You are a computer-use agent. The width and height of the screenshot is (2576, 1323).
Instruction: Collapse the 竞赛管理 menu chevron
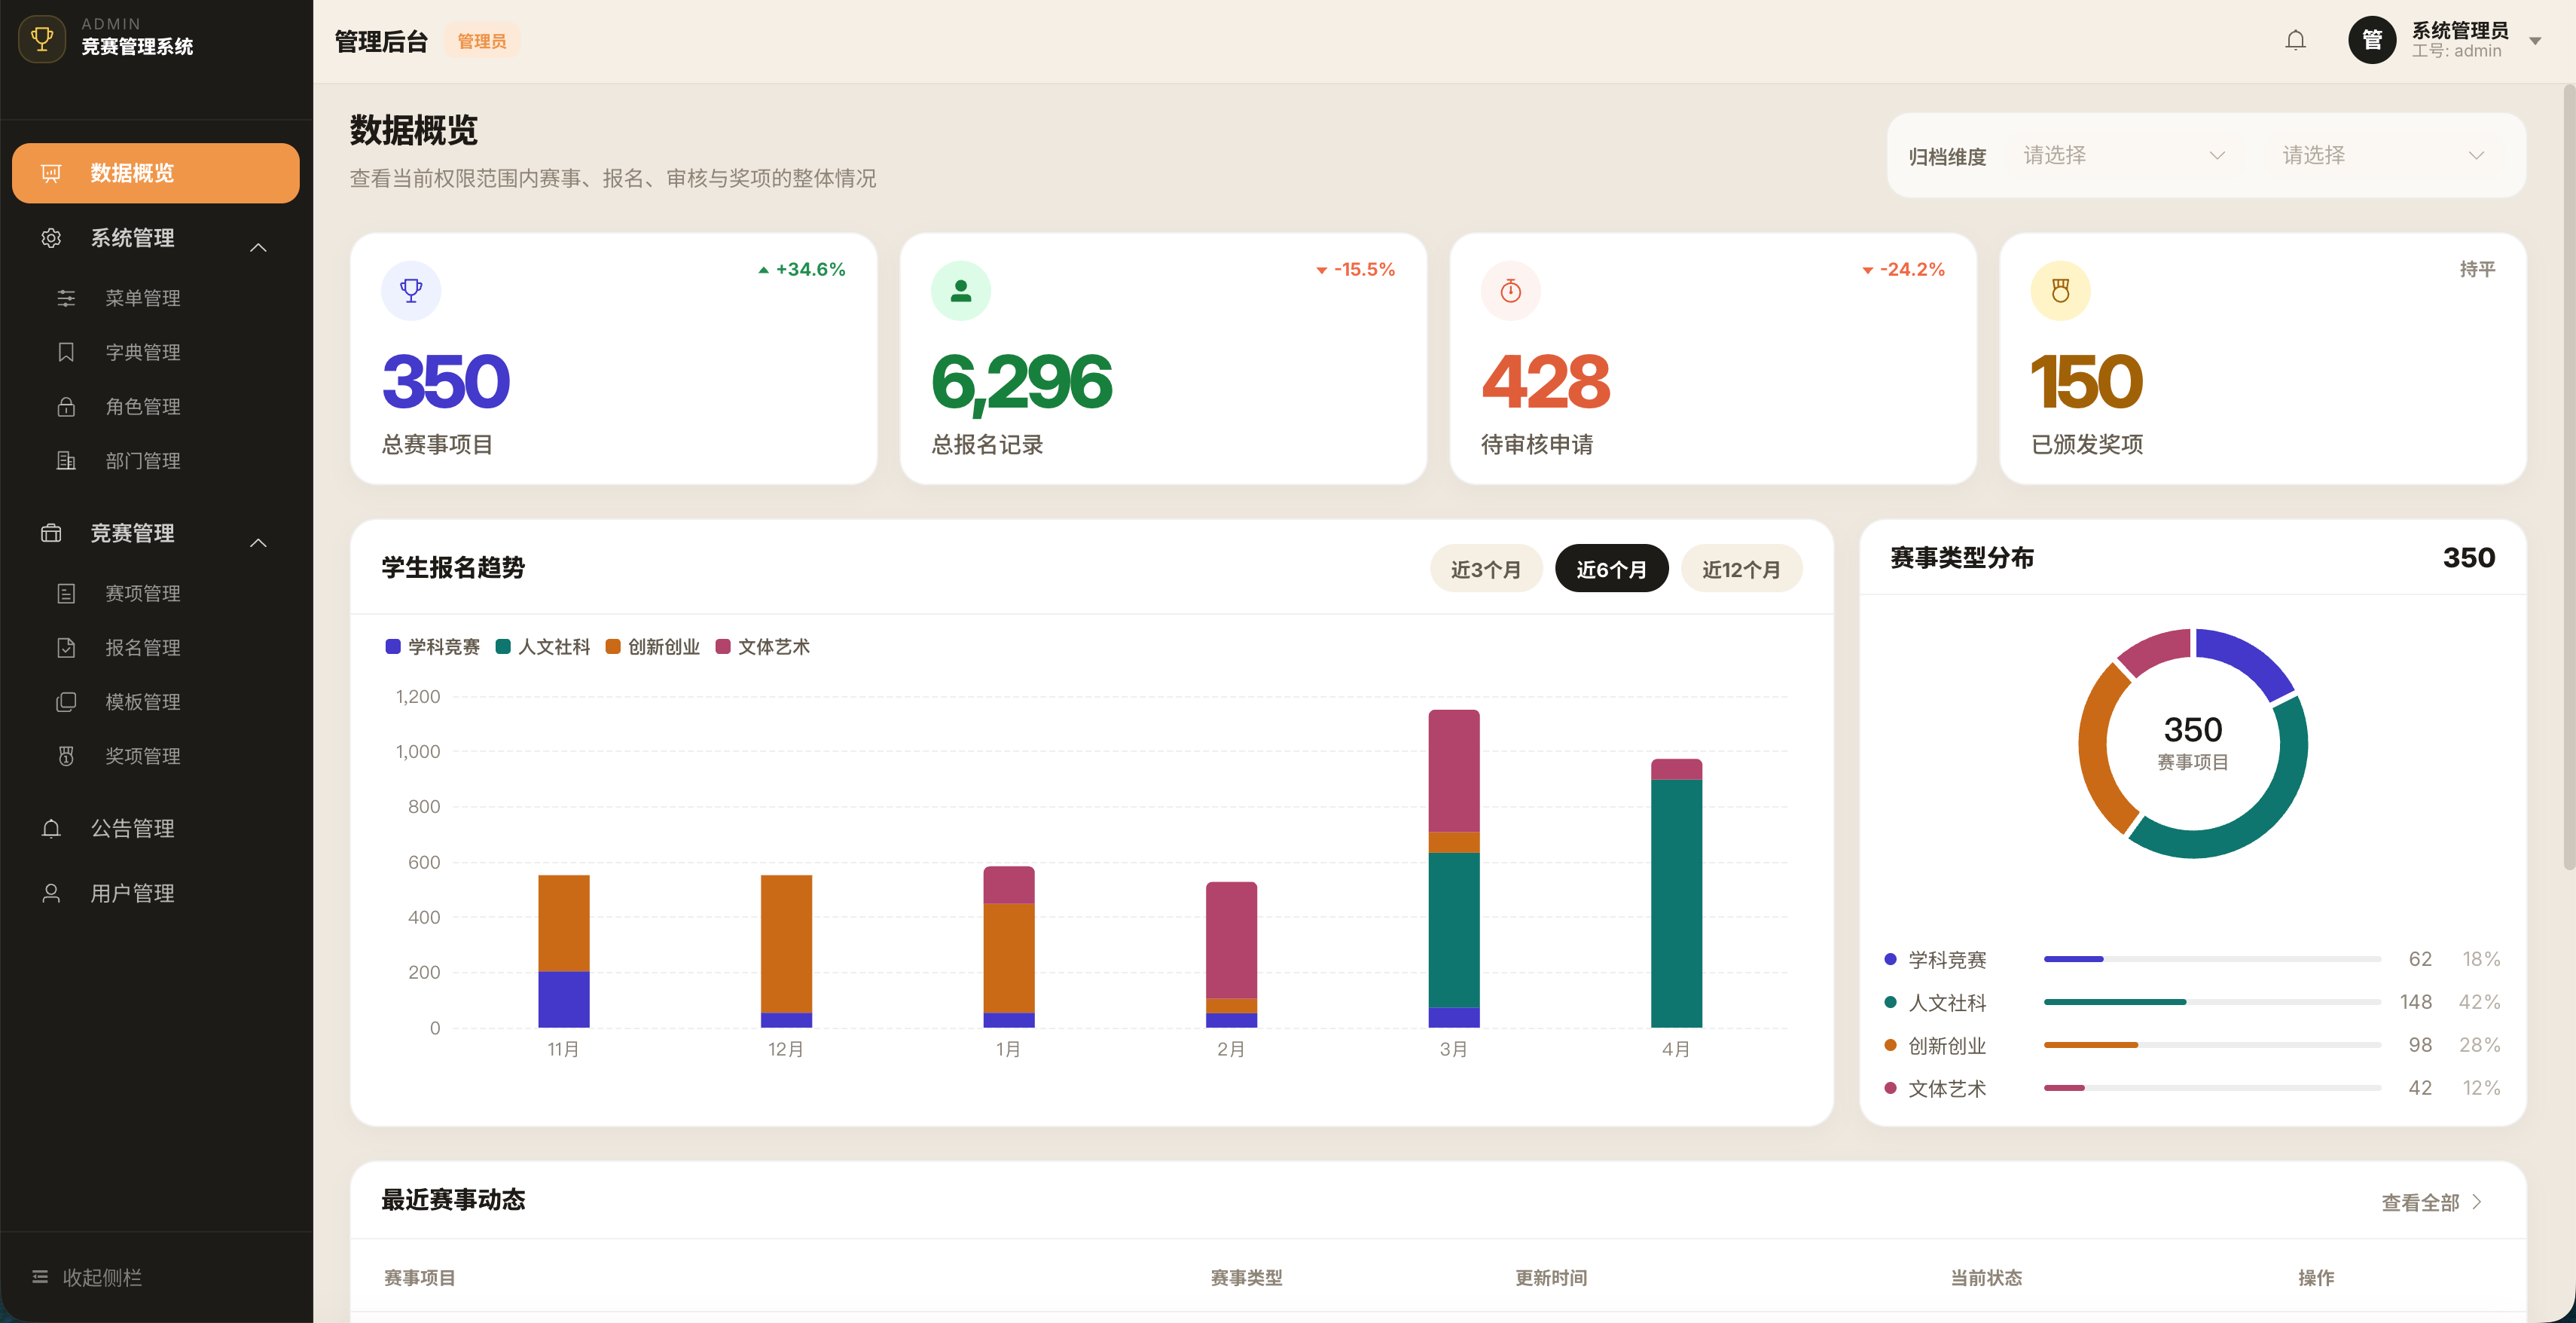258,542
